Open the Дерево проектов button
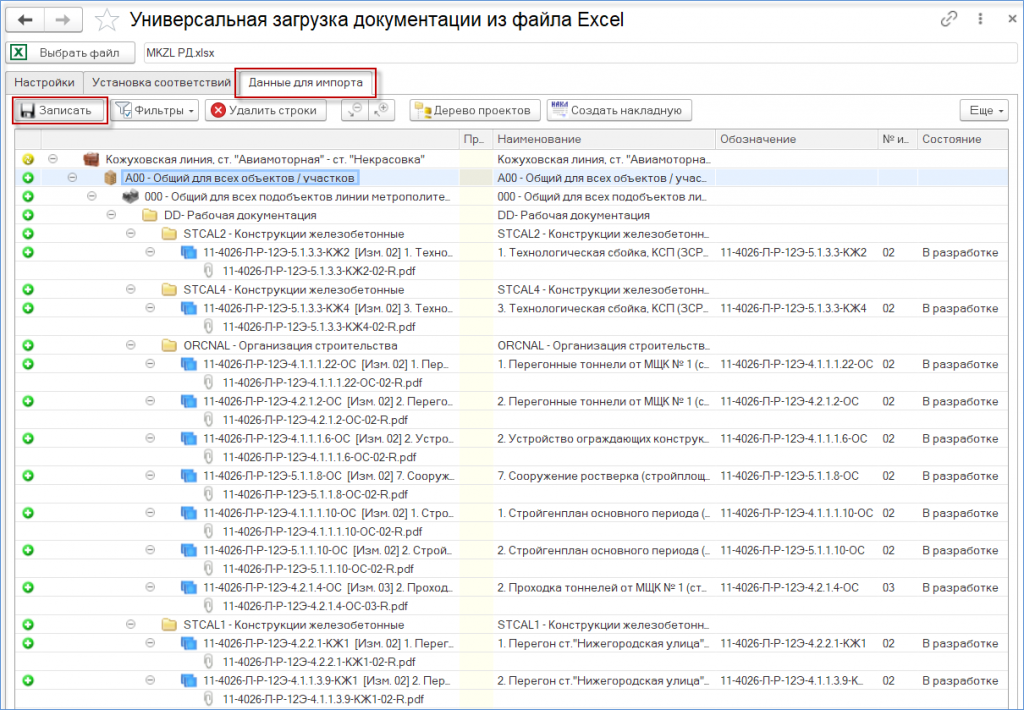Screen dimensions: 1024x710 [476, 110]
